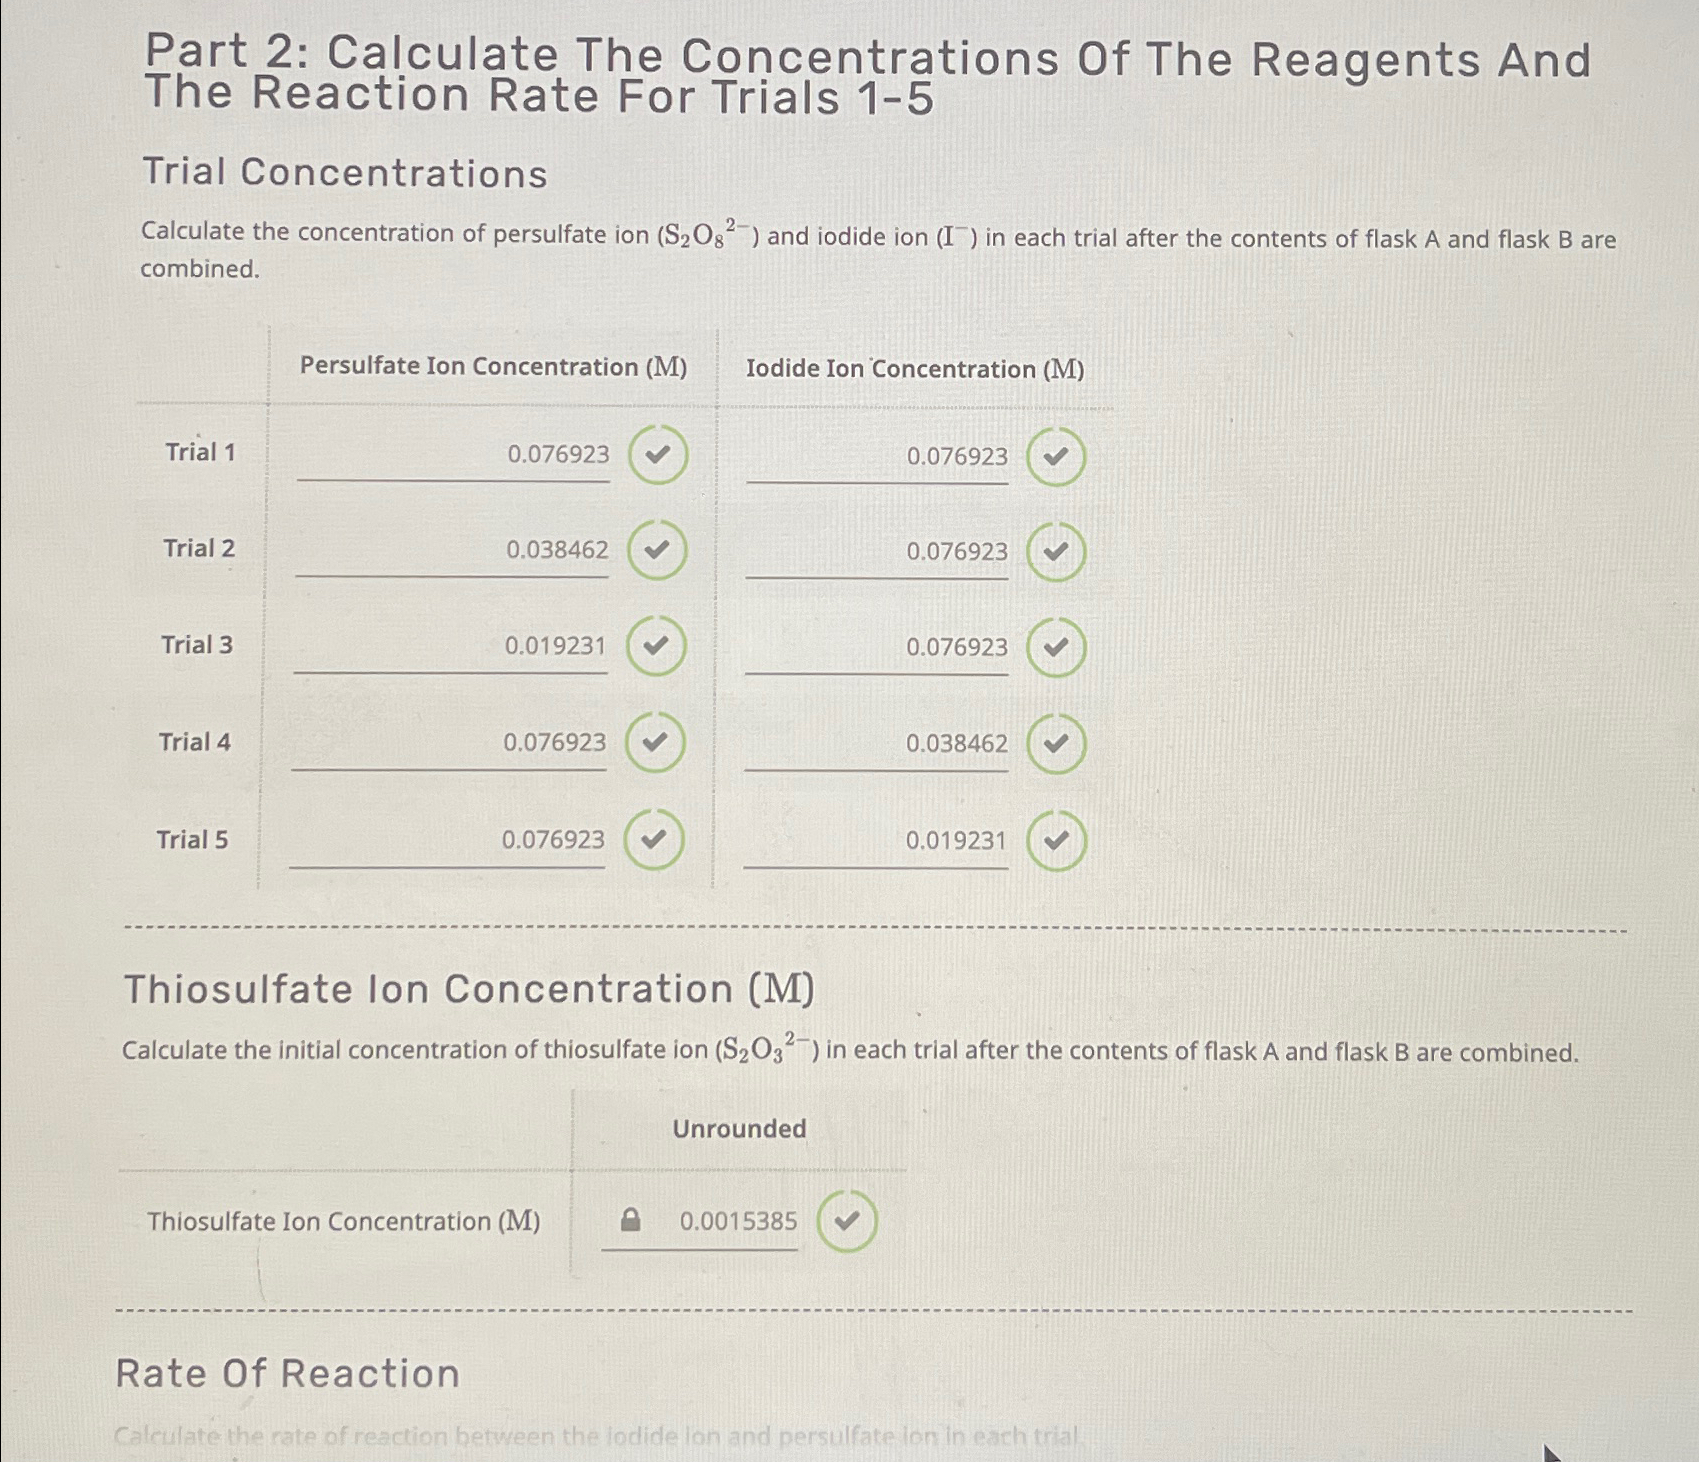Click the Persulfate Ion Concentration column header
The height and width of the screenshot is (1462, 1699).
pos(495,368)
